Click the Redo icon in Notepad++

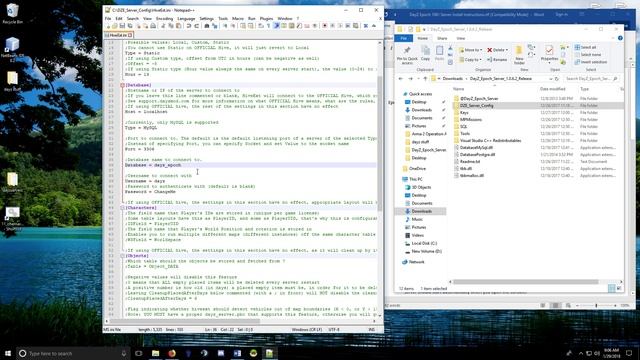[196, 26]
